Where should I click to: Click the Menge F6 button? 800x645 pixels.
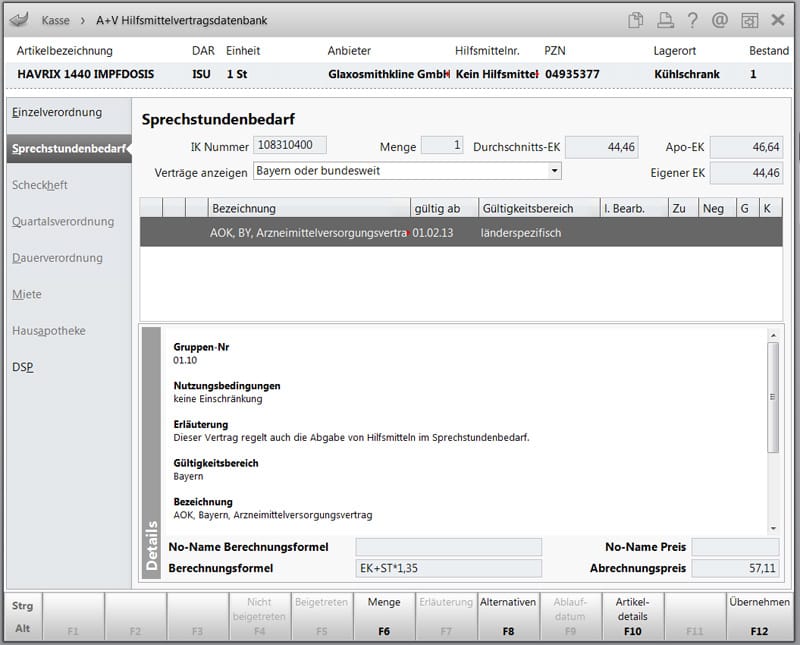pos(384,616)
